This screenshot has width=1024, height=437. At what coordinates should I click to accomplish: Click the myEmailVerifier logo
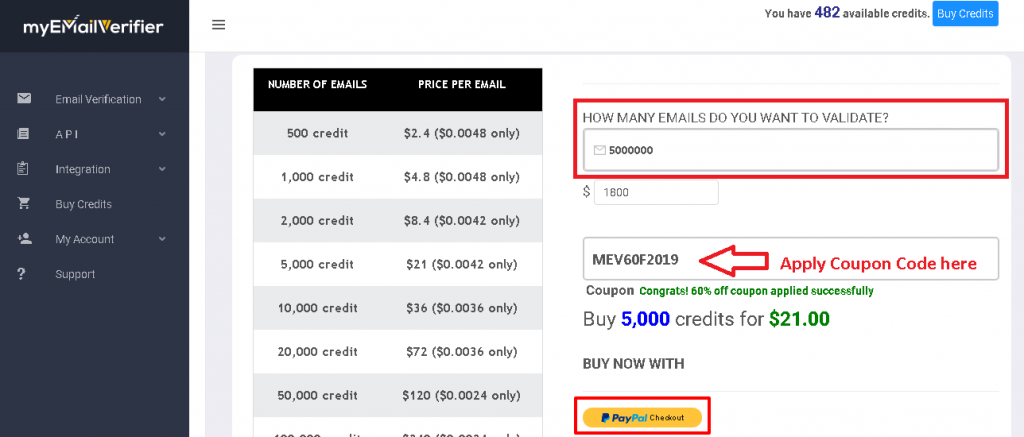[93, 26]
